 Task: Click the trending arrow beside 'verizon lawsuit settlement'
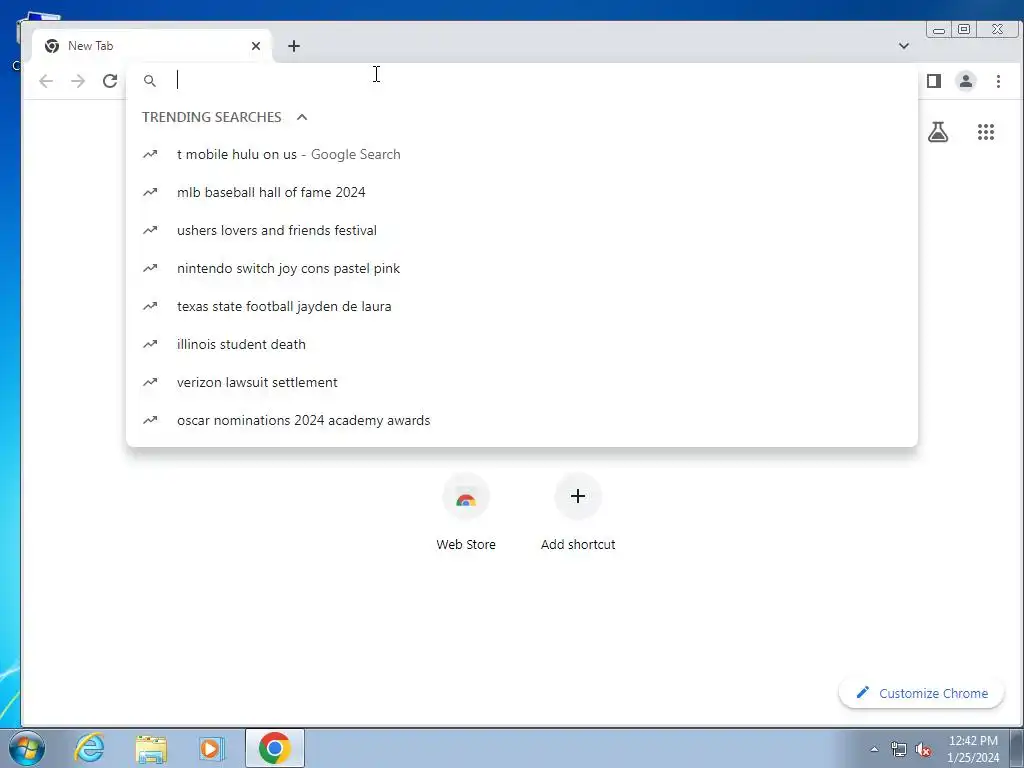click(150, 382)
